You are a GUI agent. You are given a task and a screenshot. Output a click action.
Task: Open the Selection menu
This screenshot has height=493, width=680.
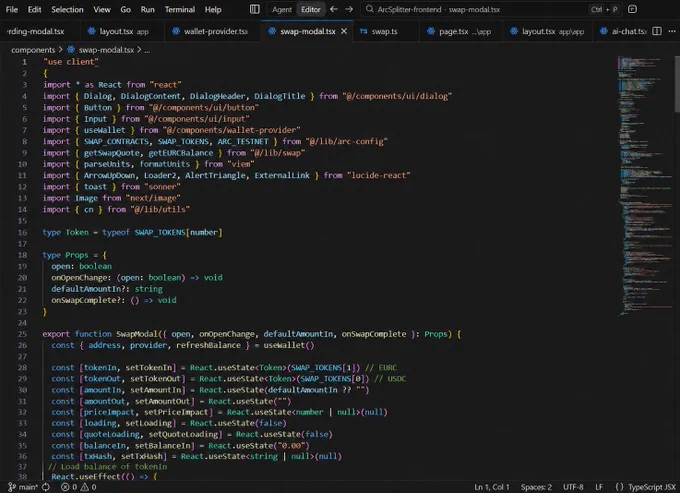tap(67, 10)
